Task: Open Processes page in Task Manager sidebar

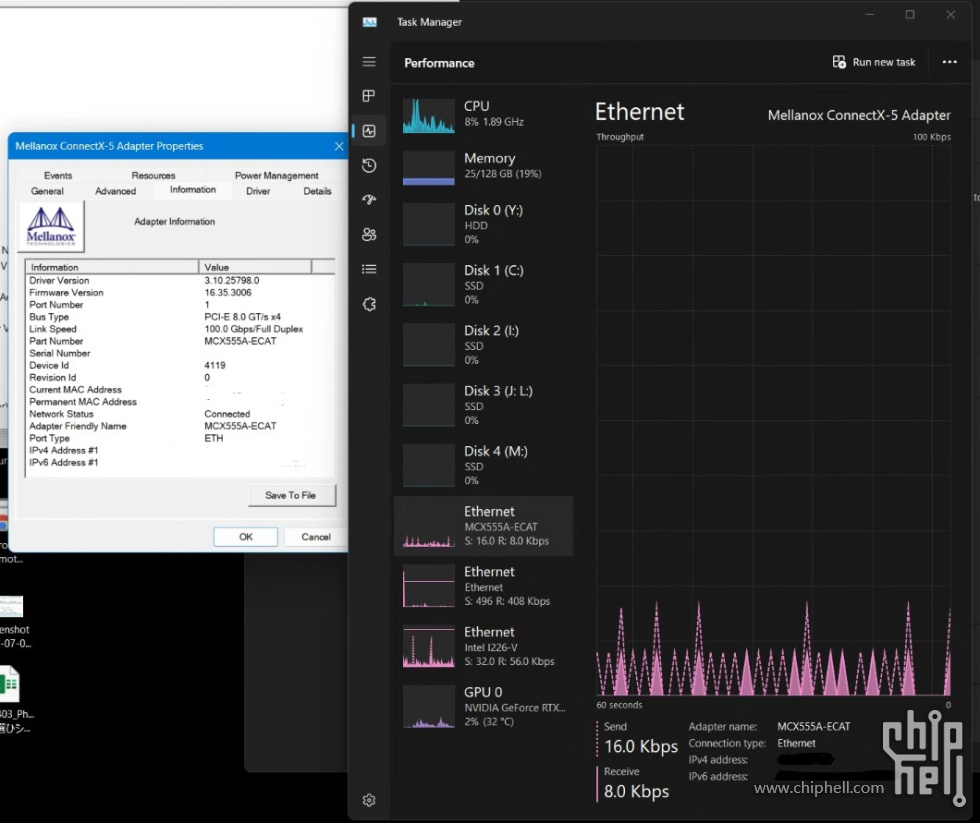Action: [x=369, y=96]
